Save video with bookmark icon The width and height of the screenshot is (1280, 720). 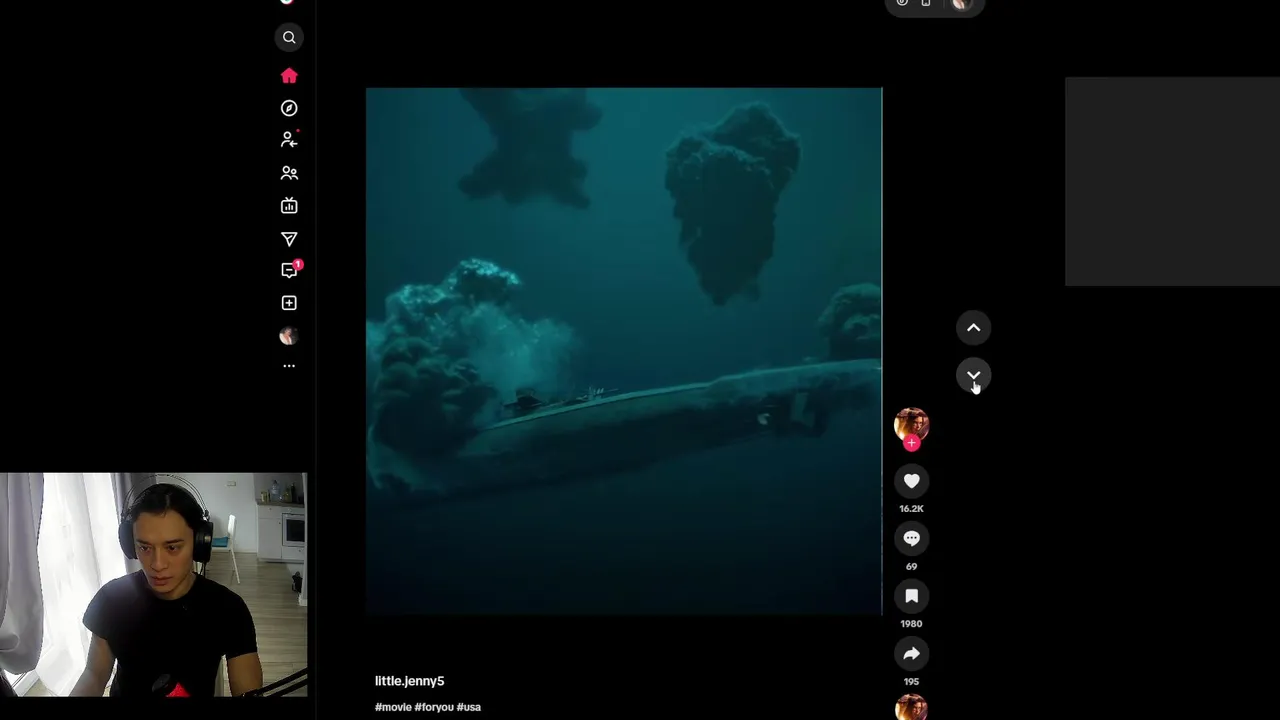pyautogui.click(x=911, y=597)
